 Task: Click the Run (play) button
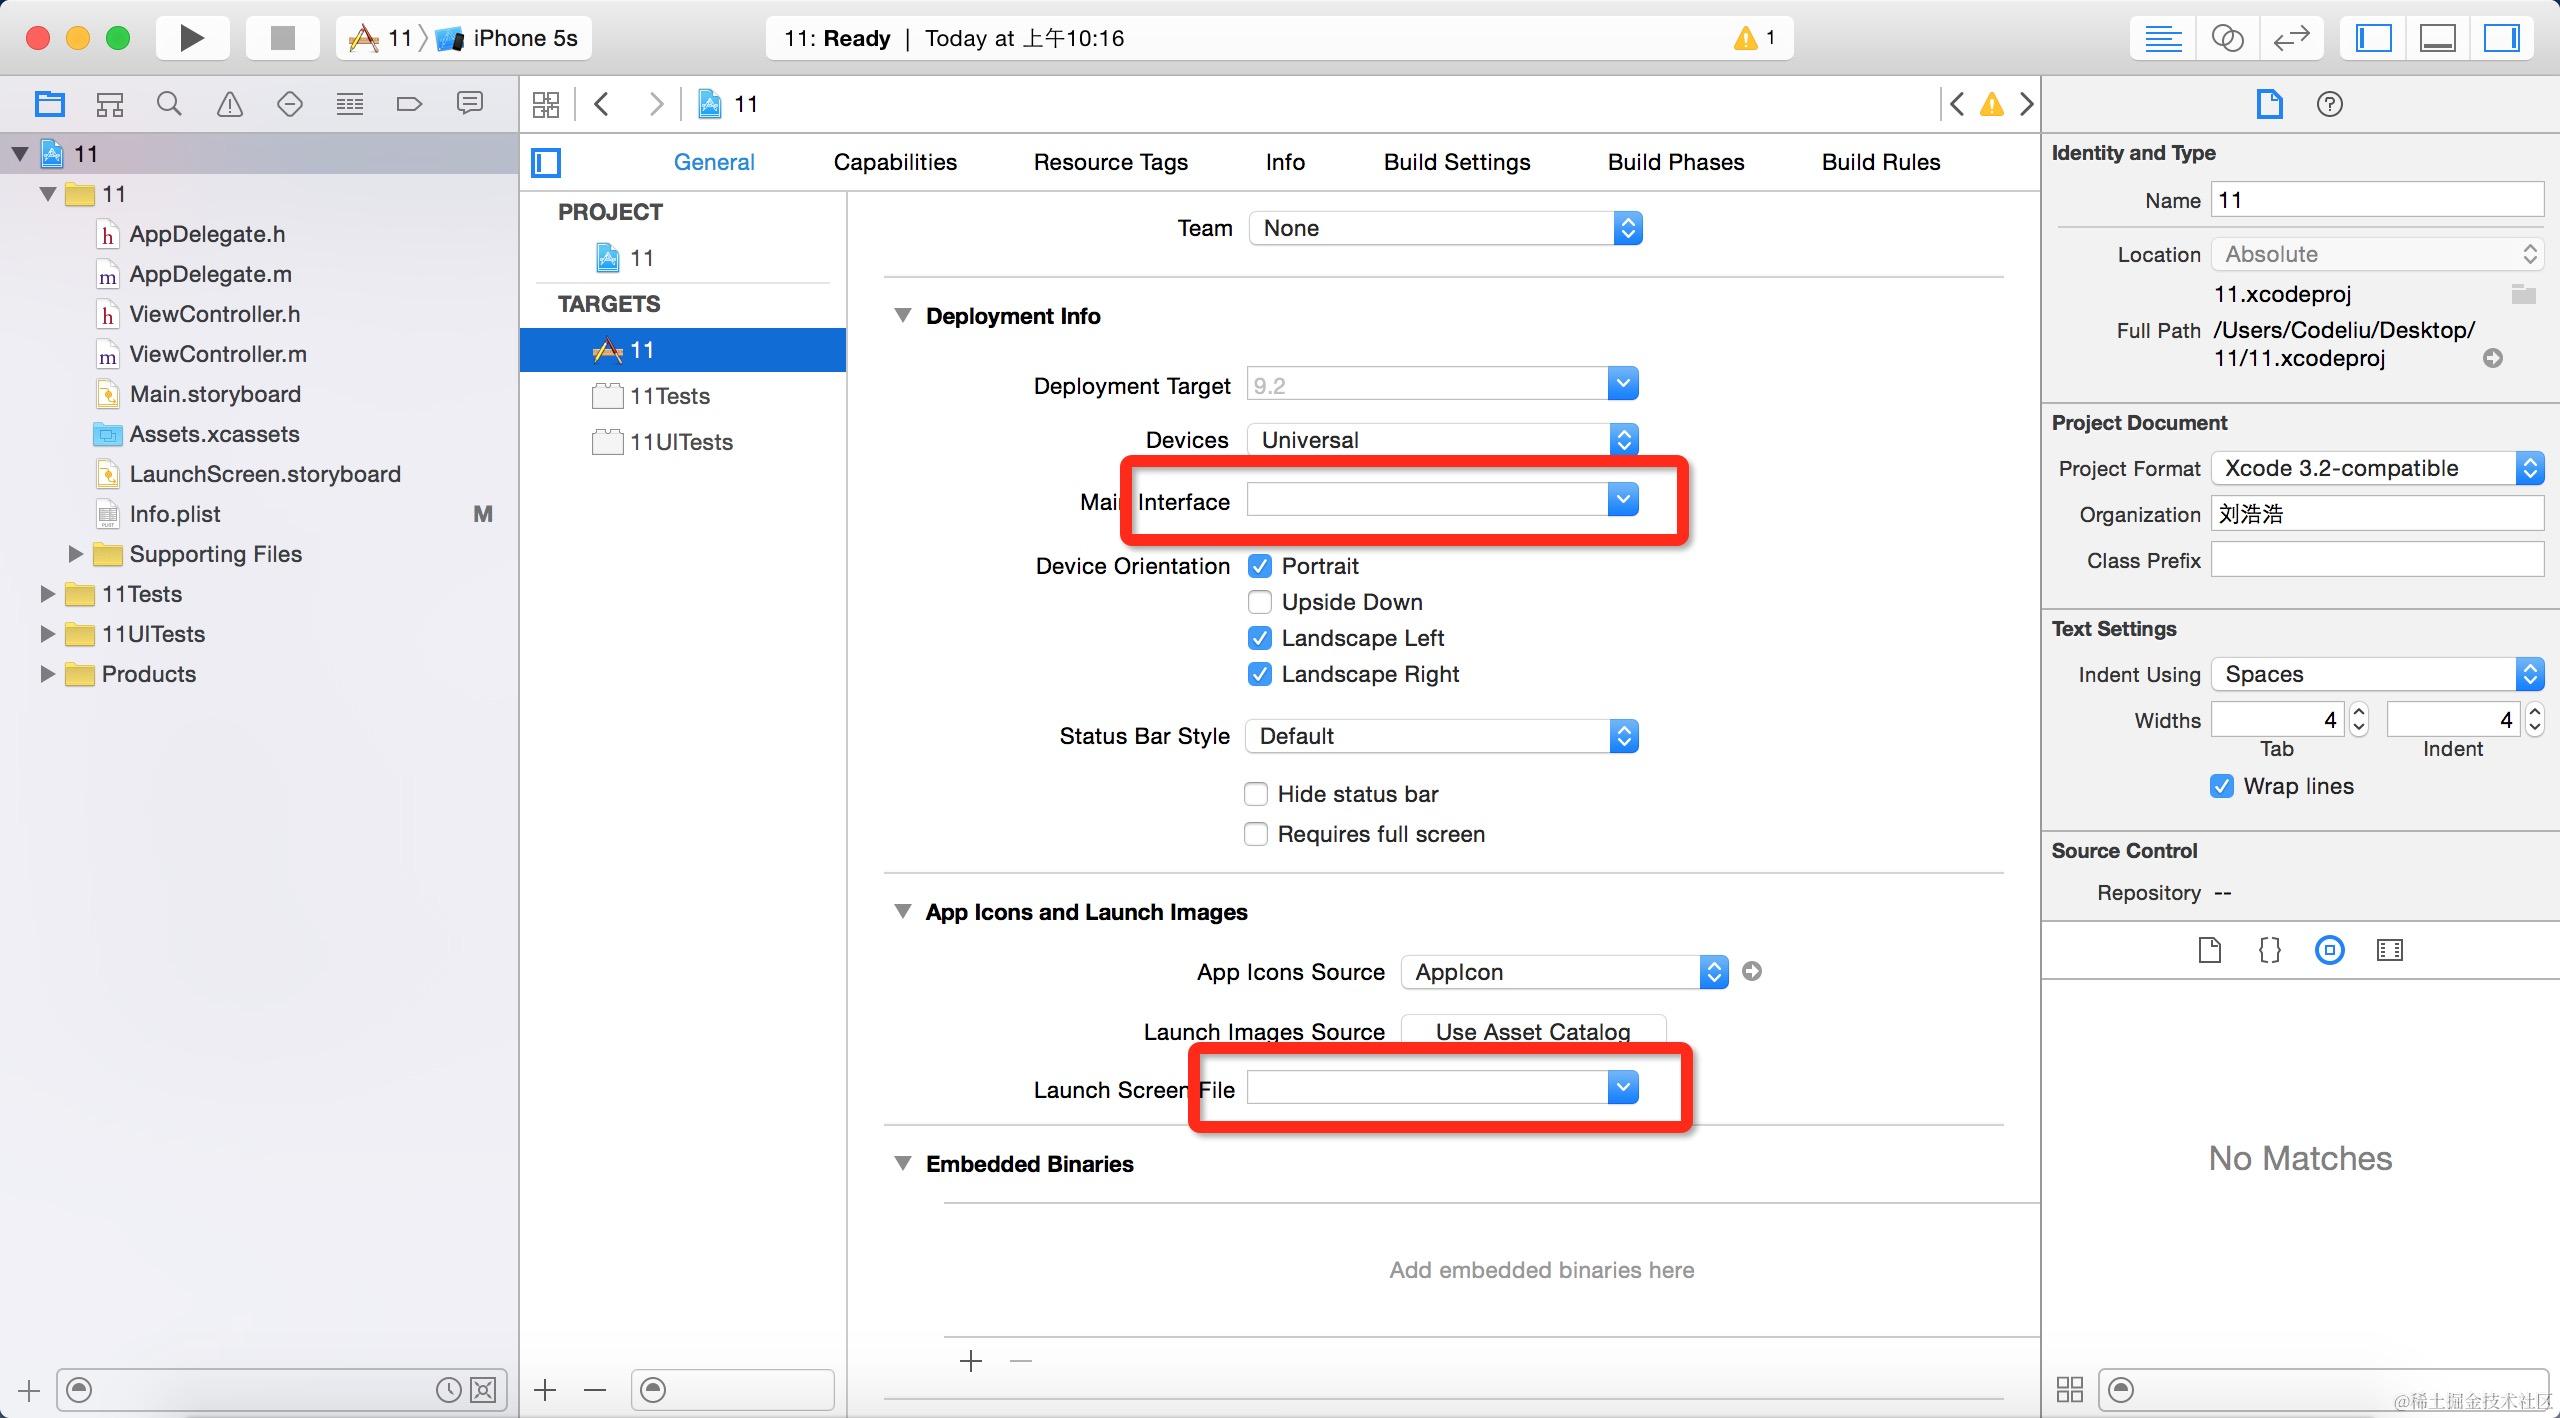point(191,38)
